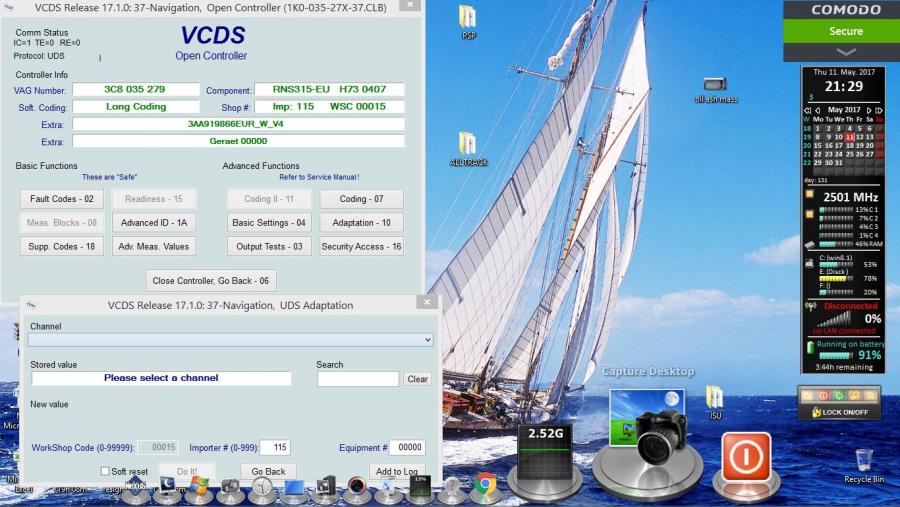Tick the Soft reset checkbox
The height and width of the screenshot is (507, 900).
point(105,471)
